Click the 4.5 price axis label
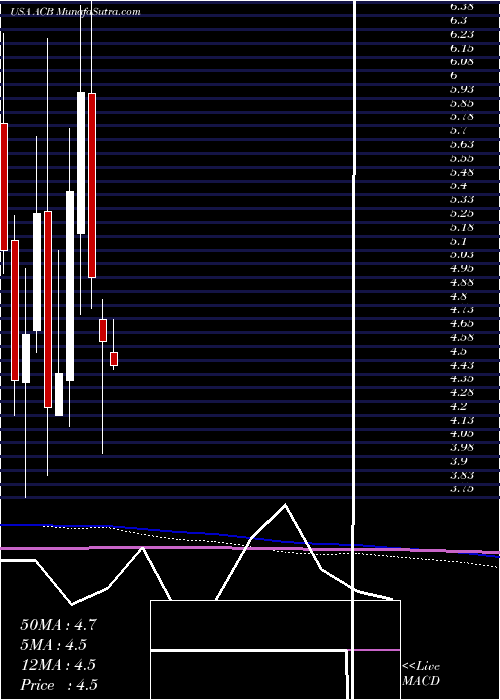The width and height of the screenshot is (500, 700). [x=458, y=351]
